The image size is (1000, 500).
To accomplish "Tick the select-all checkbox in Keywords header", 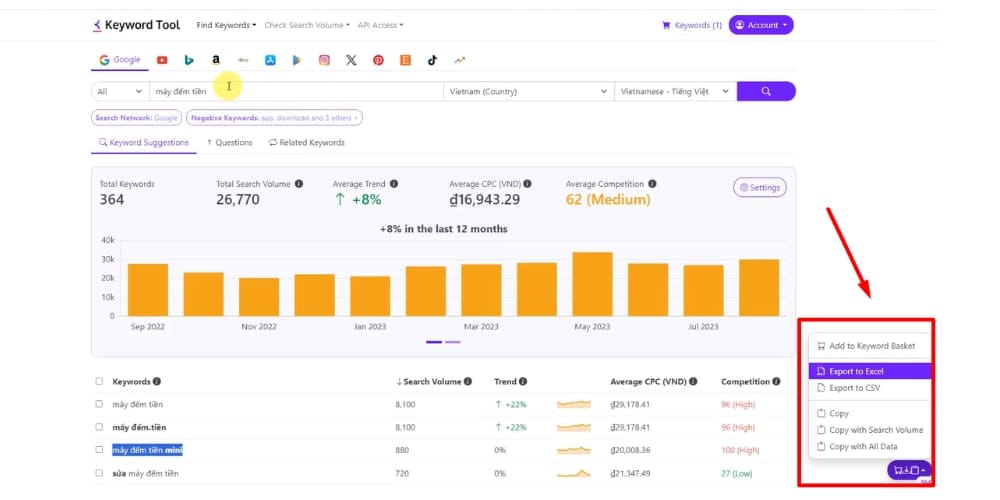I will (x=99, y=381).
